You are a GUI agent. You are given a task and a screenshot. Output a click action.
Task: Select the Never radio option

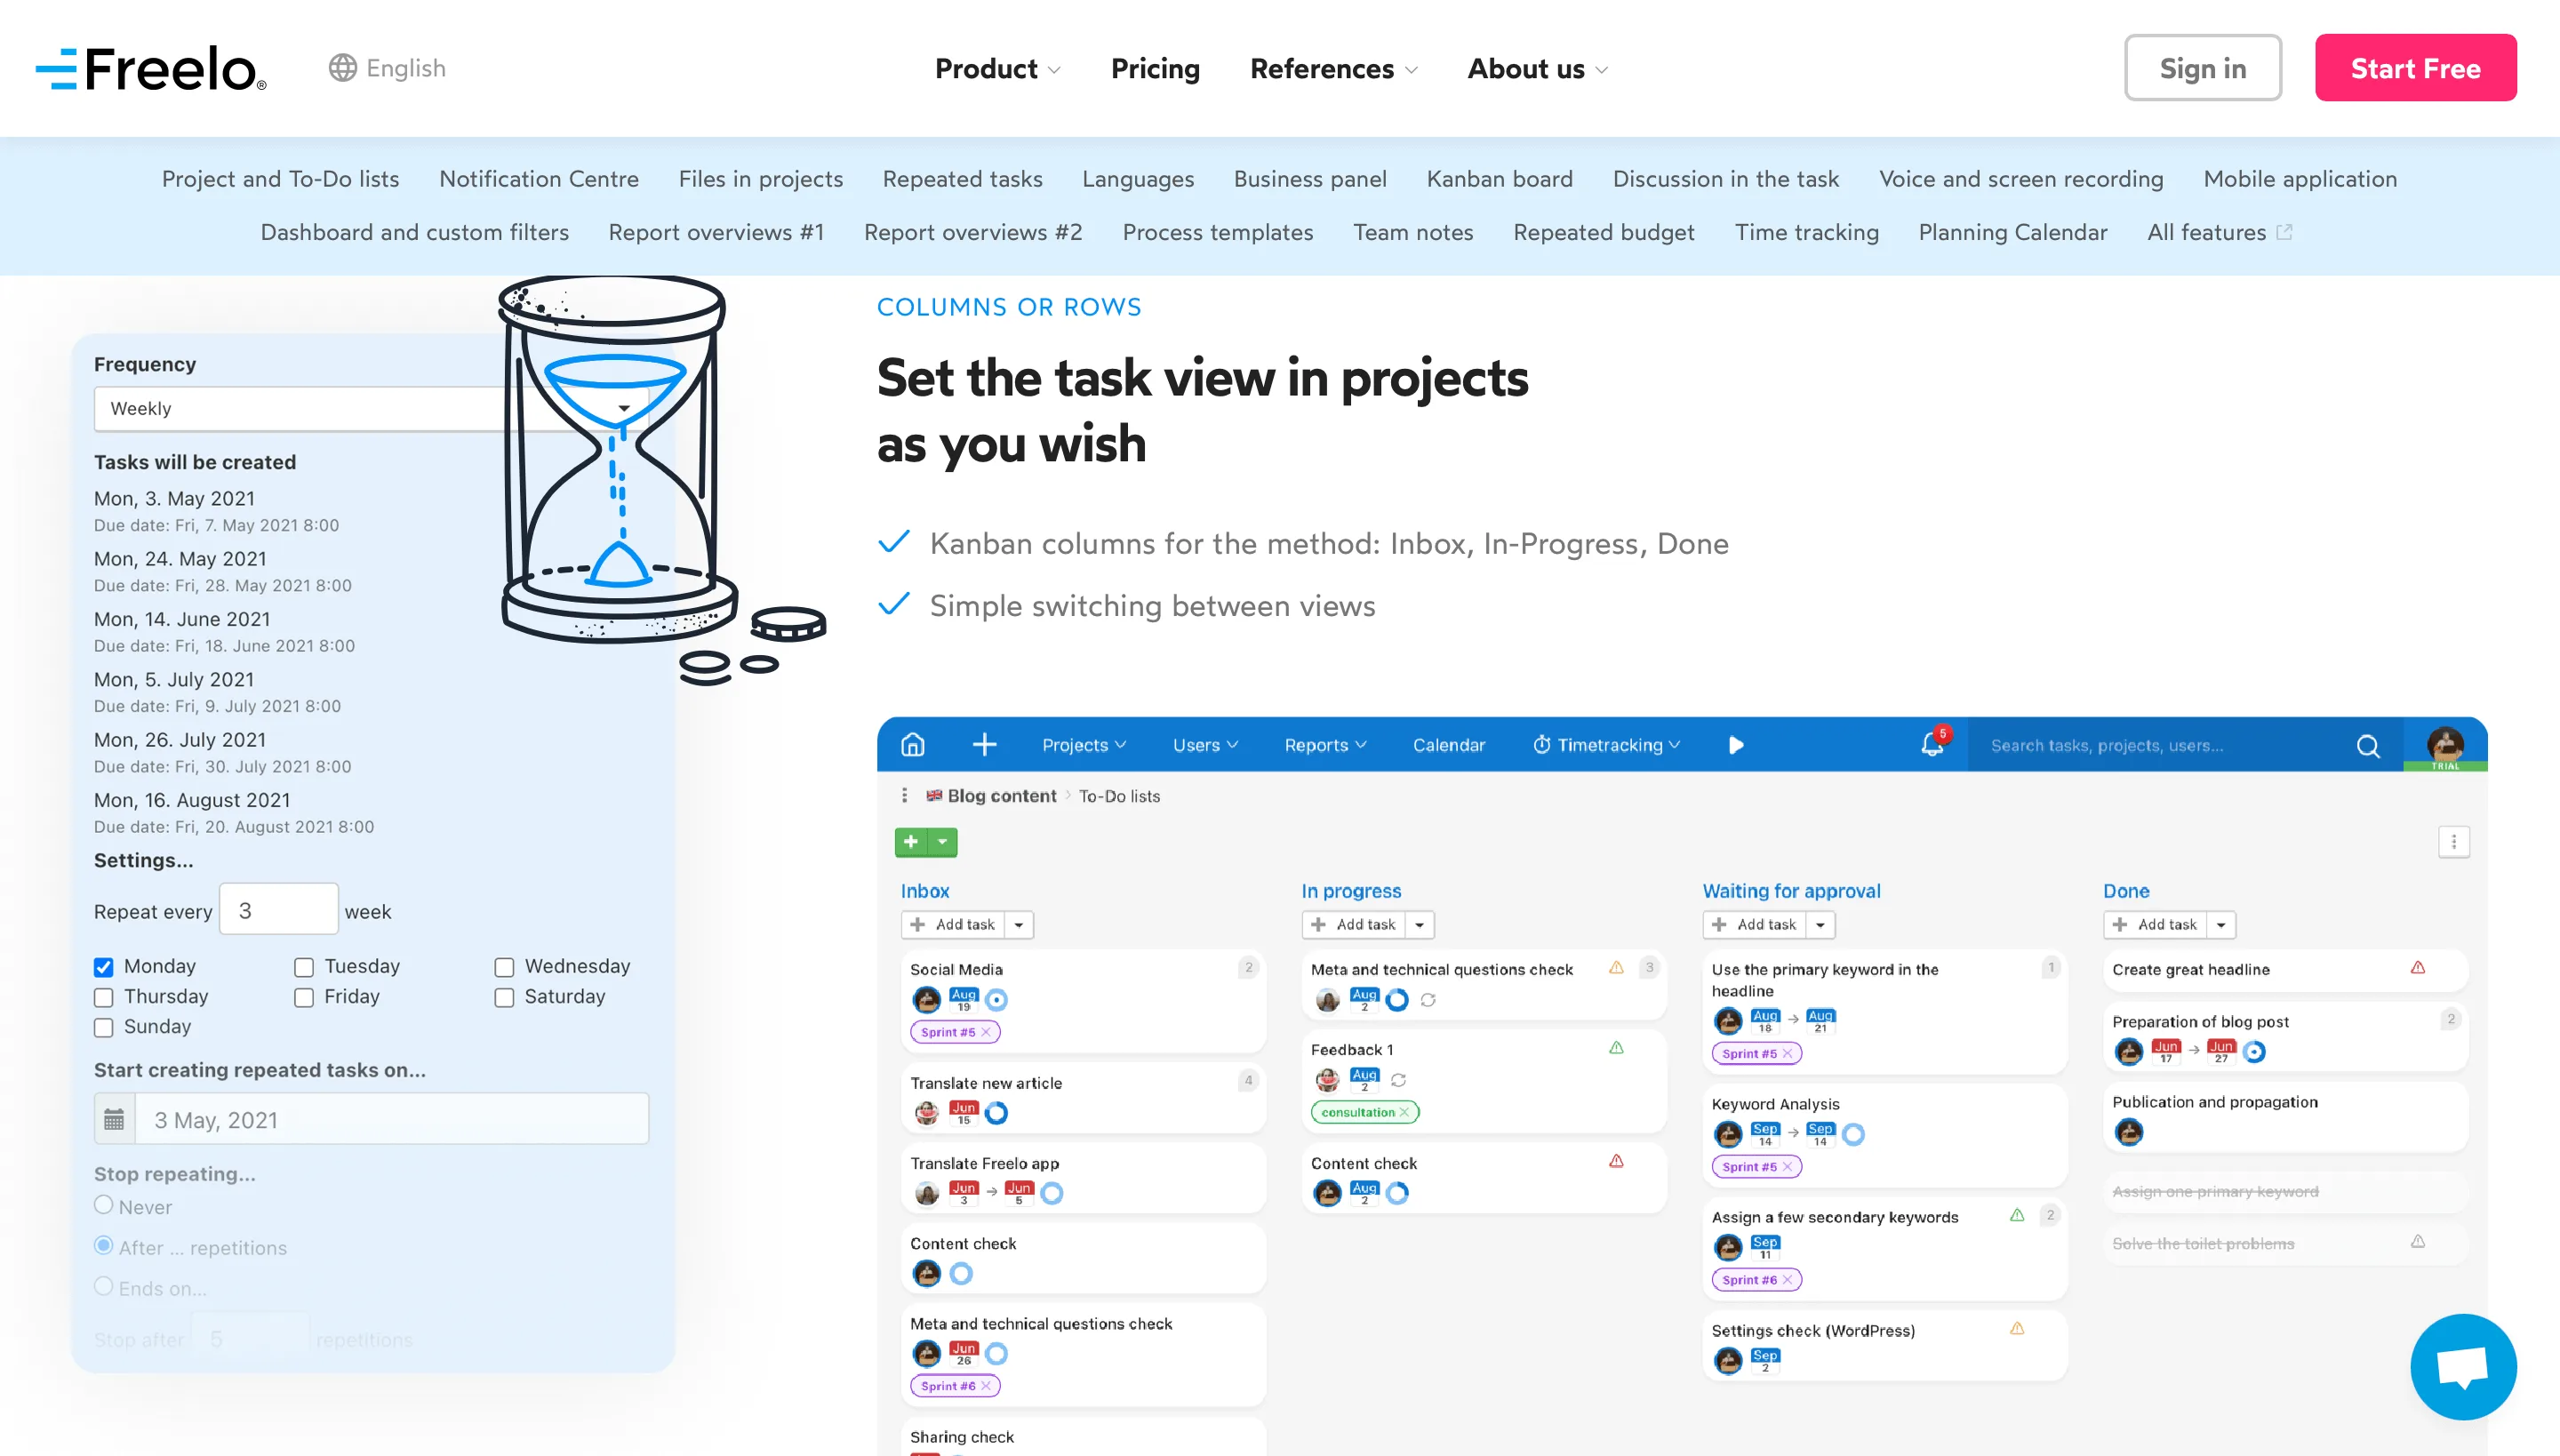pyautogui.click(x=104, y=1205)
